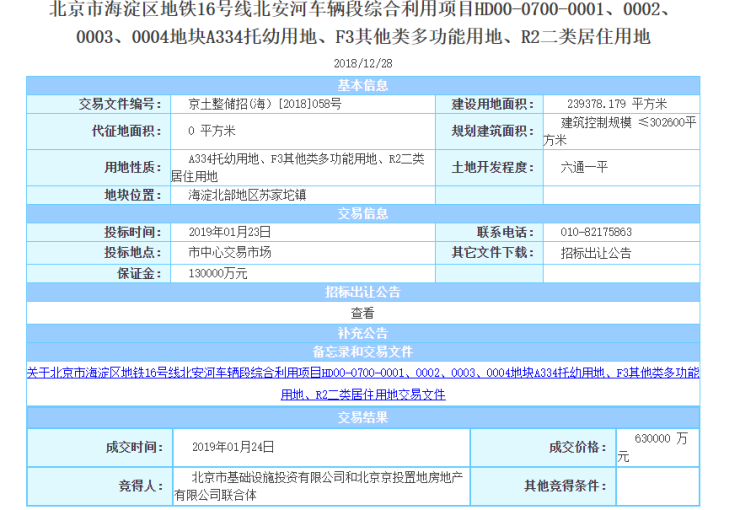Click the file number 京土整储招(海)[2018]058号
Screen dimensions: 740x510
point(264,104)
